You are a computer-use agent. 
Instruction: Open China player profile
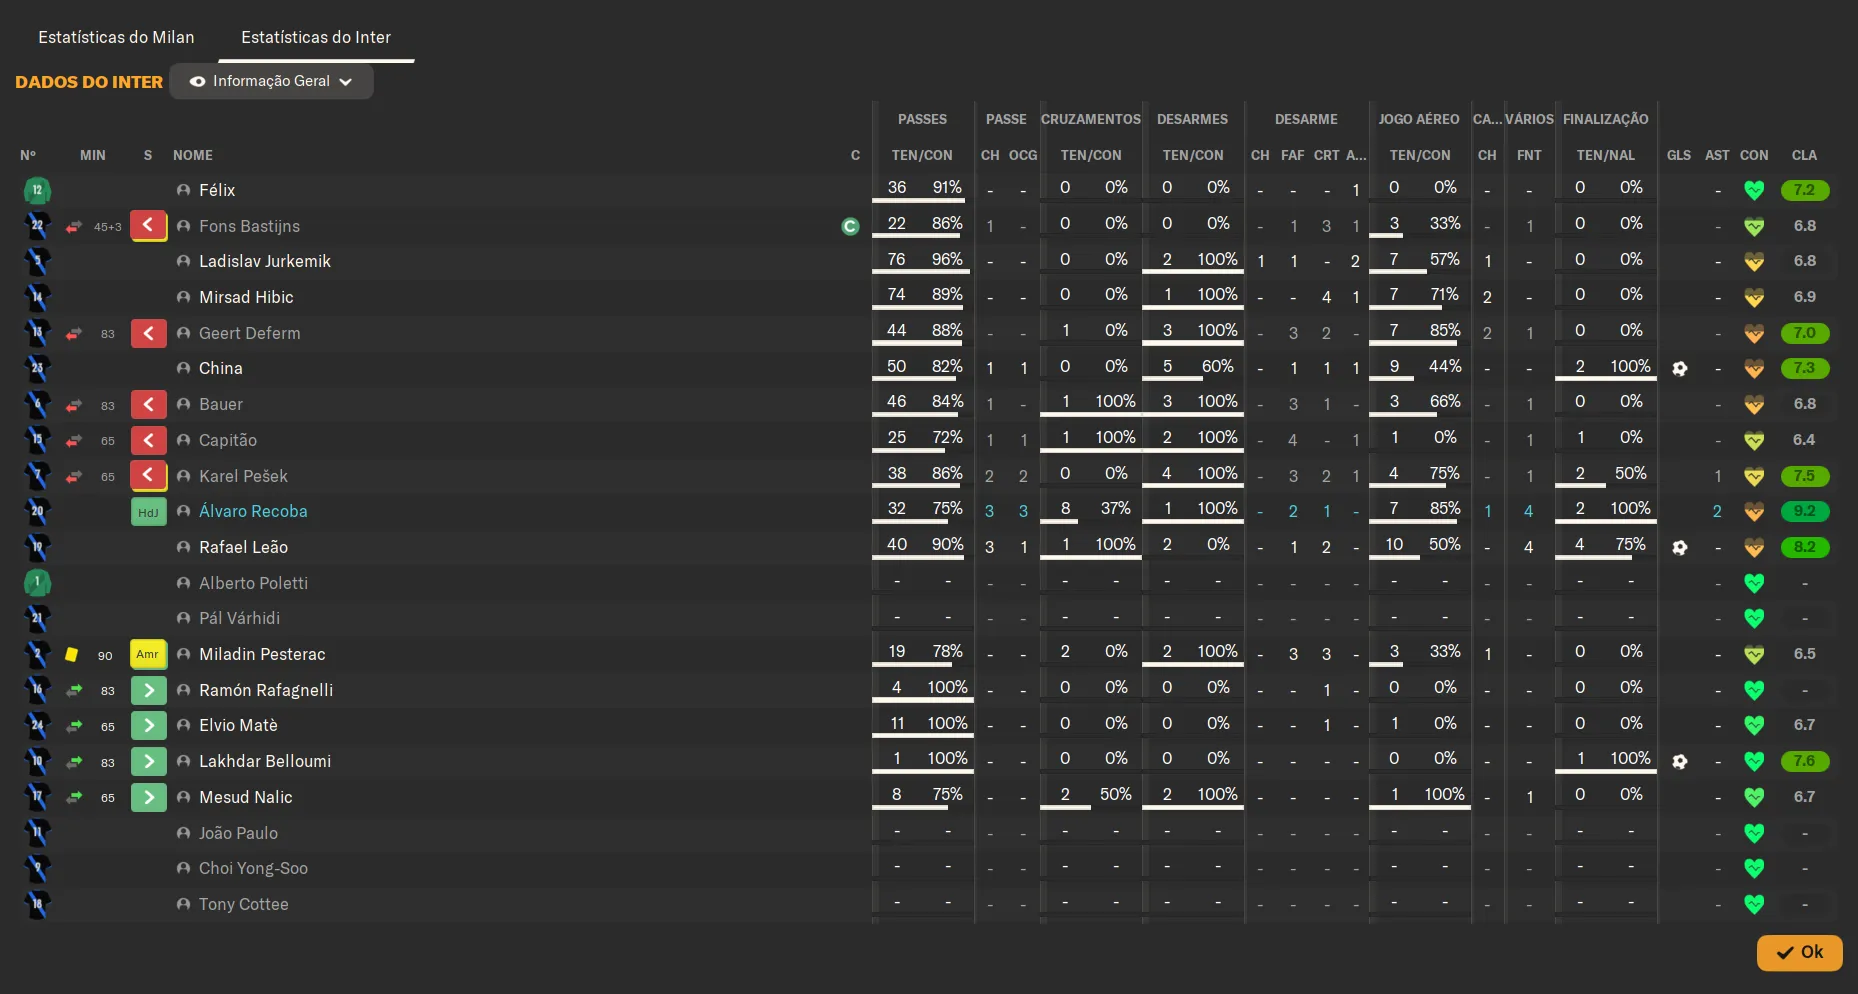click(221, 368)
